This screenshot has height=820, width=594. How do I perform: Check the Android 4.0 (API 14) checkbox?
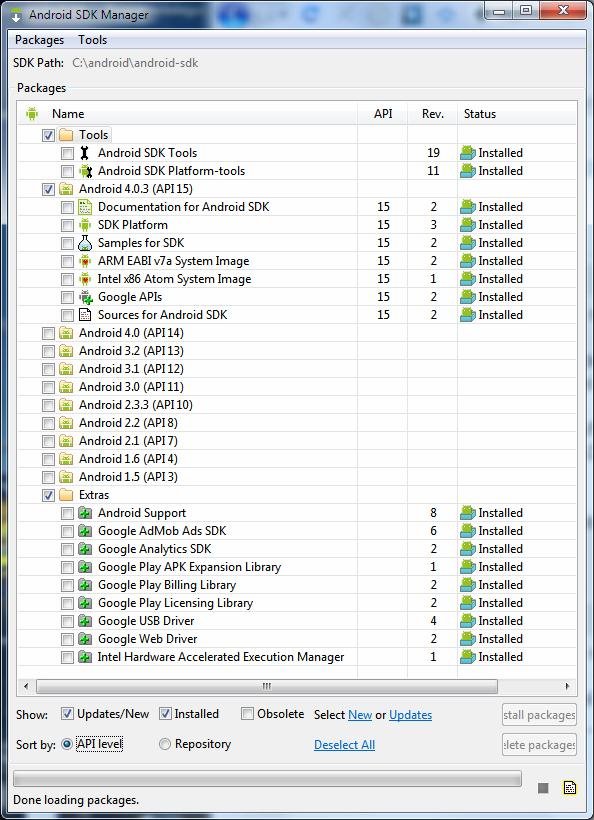48,333
